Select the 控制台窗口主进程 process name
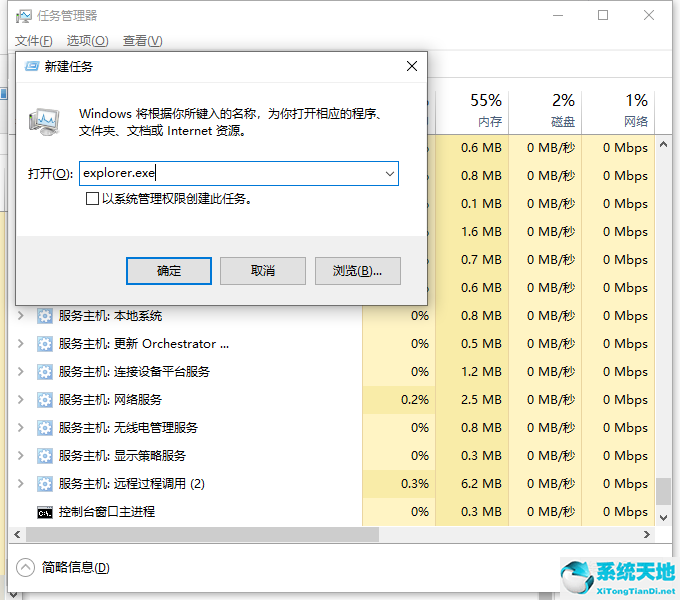 pos(107,512)
